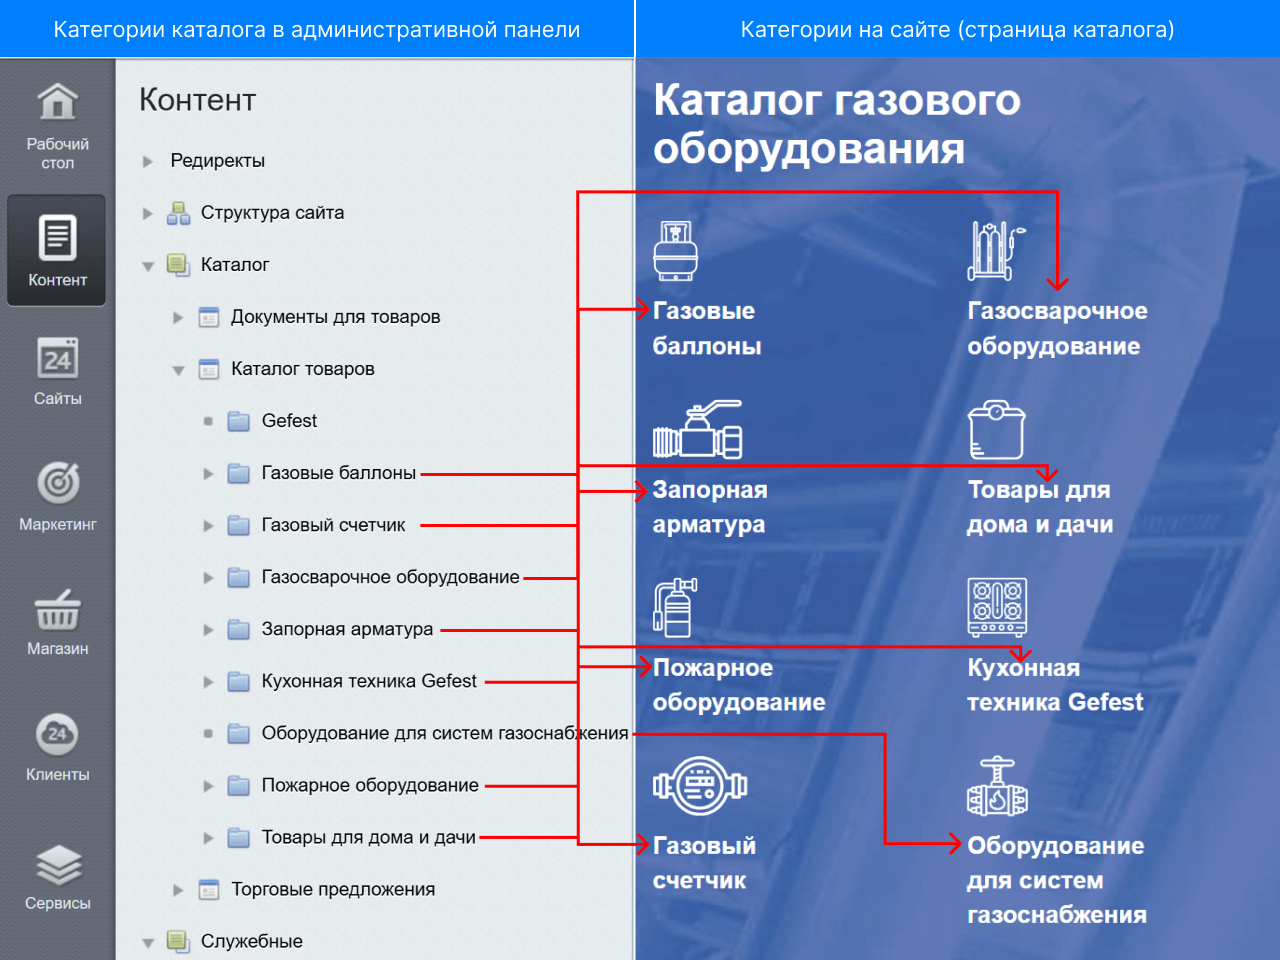Open Газосварочное оборудование category link on site

(1057, 328)
